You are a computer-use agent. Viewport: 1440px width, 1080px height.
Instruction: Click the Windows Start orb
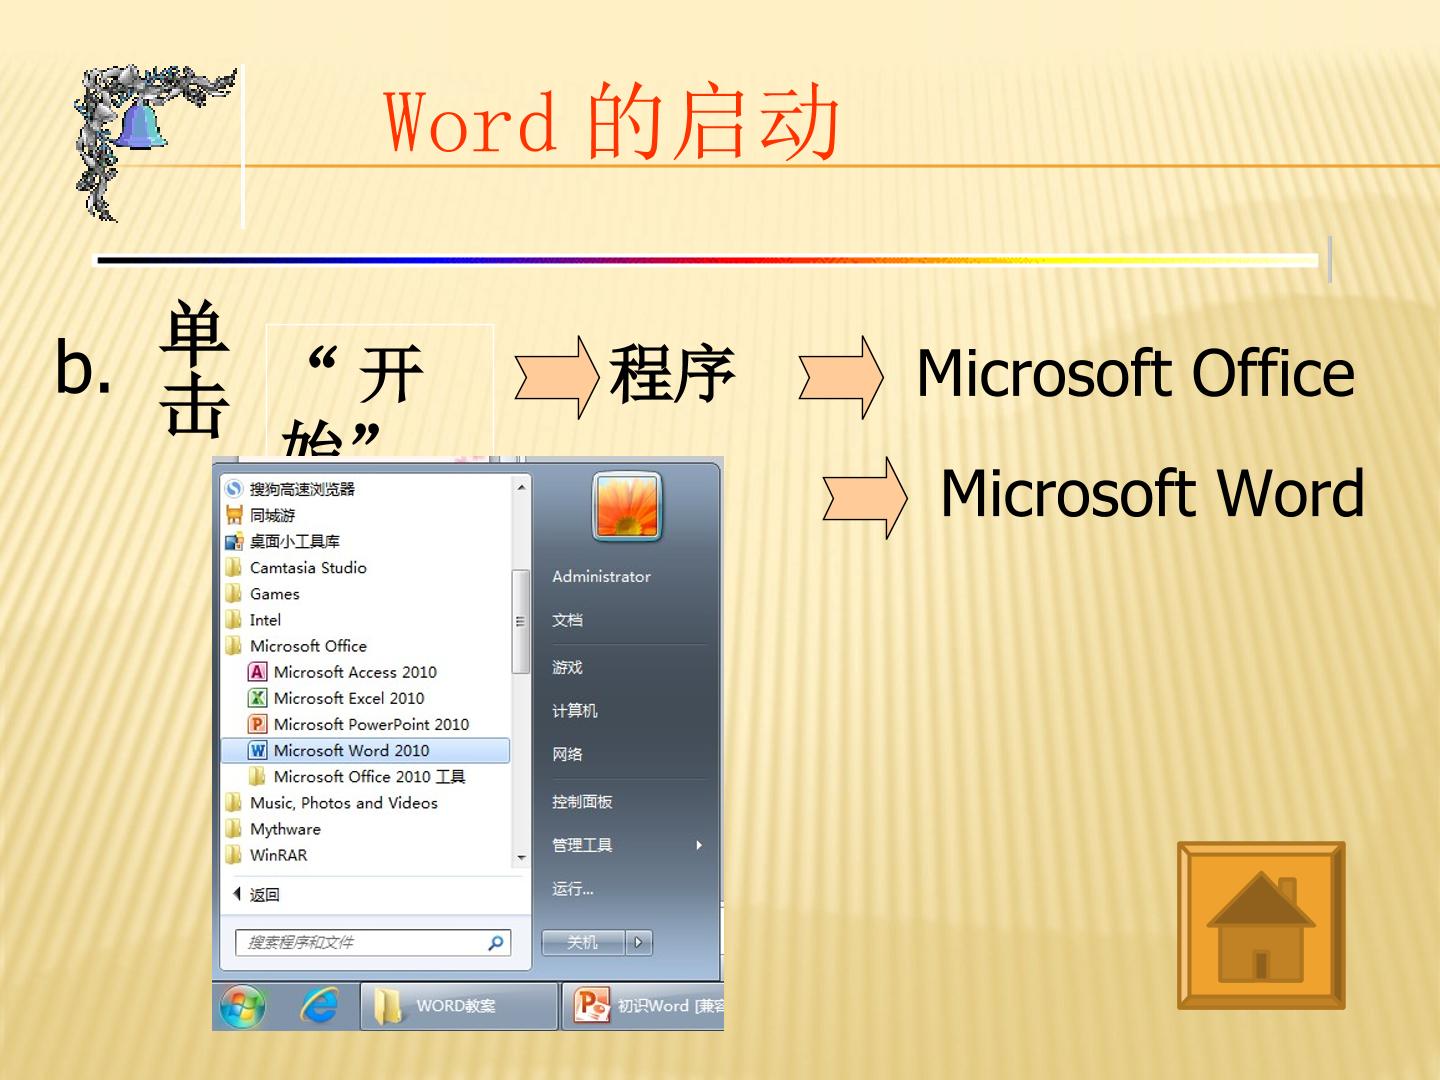click(x=242, y=1006)
